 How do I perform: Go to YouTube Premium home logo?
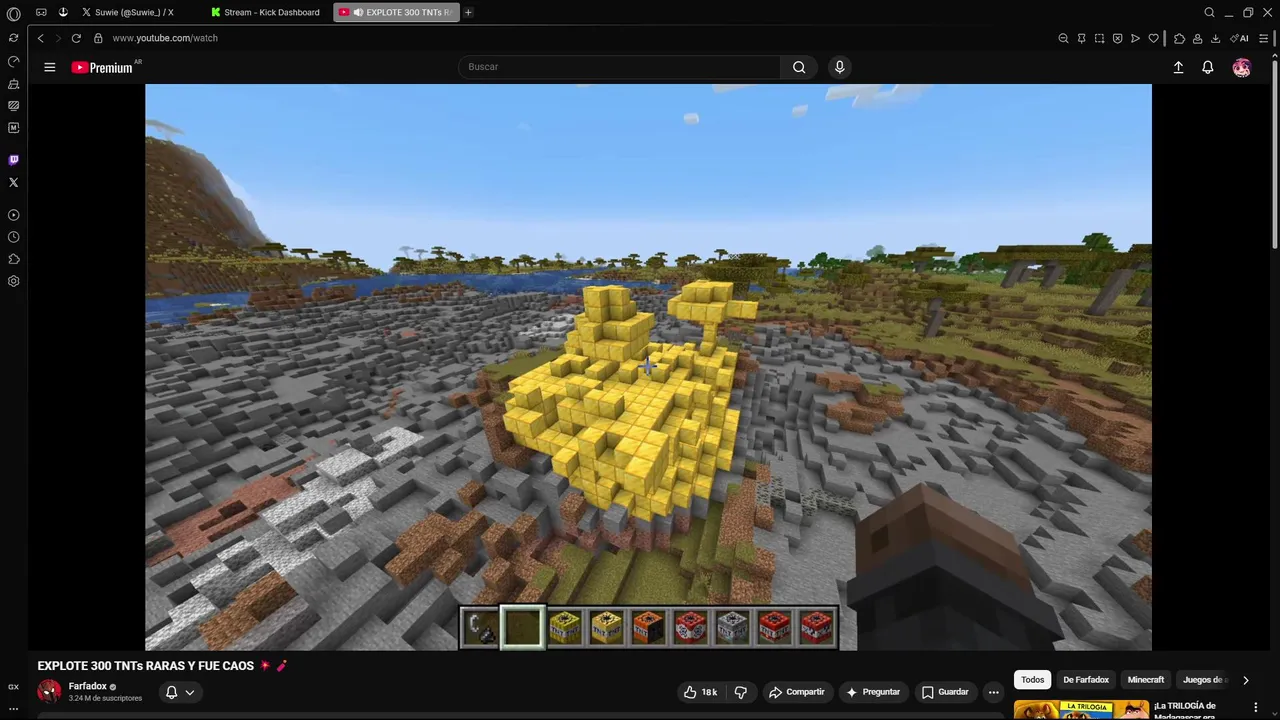[102, 67]
